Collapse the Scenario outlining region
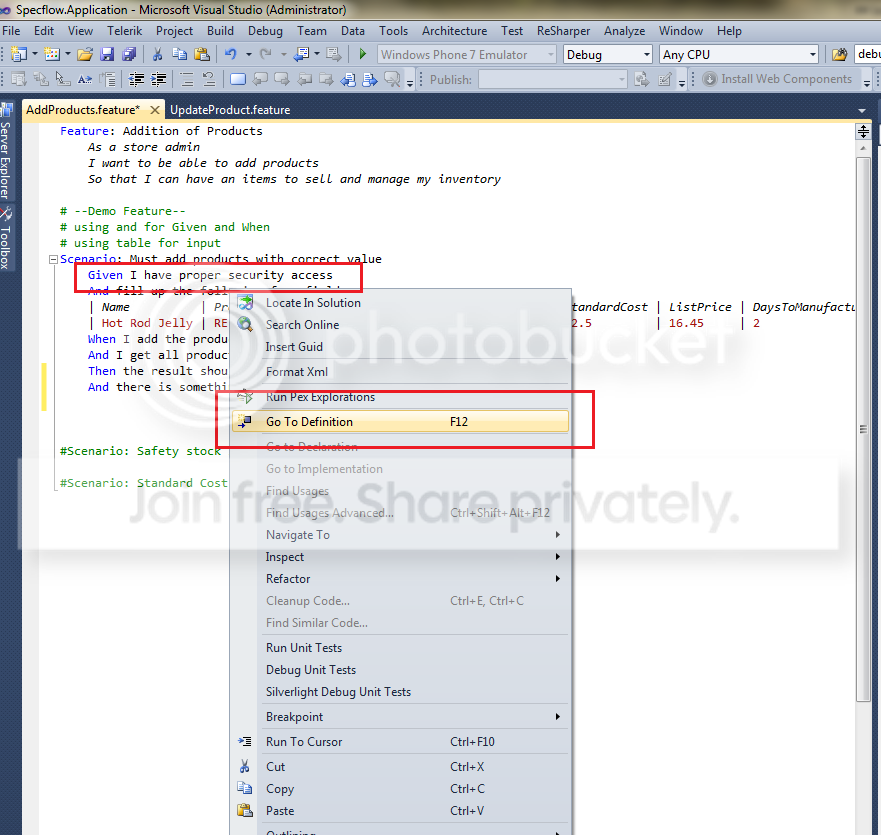 click(53, 259)
